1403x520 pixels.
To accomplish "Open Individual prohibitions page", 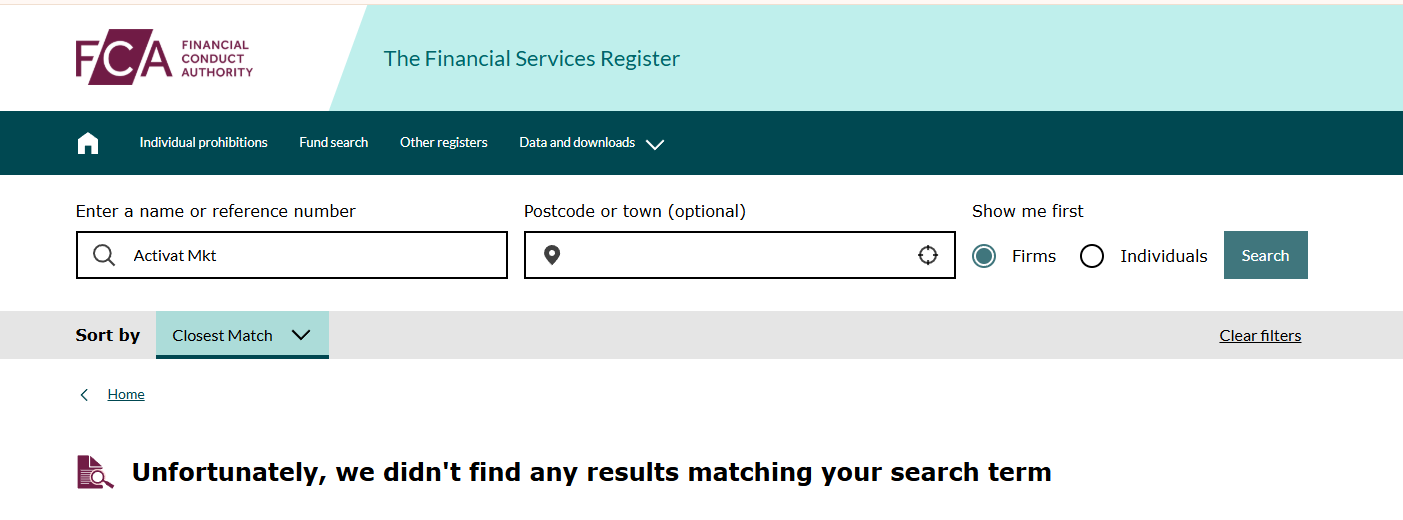I will click(x=203, y=143).
